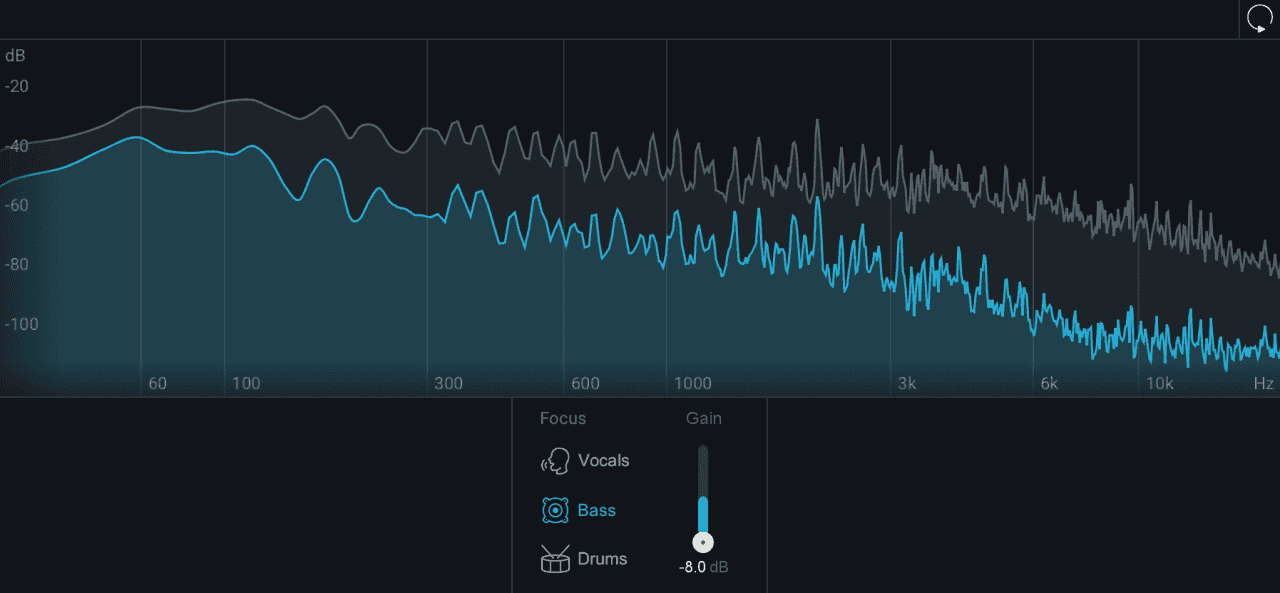Click the -20 dB scale label
The height and width of the screenshot is (593, 1280).
click(x=17, y=87)
